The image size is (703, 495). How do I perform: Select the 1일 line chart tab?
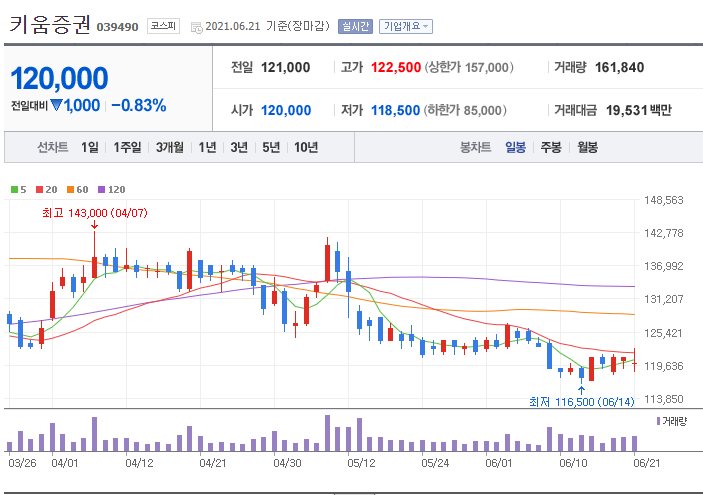(x=90, y=147)
